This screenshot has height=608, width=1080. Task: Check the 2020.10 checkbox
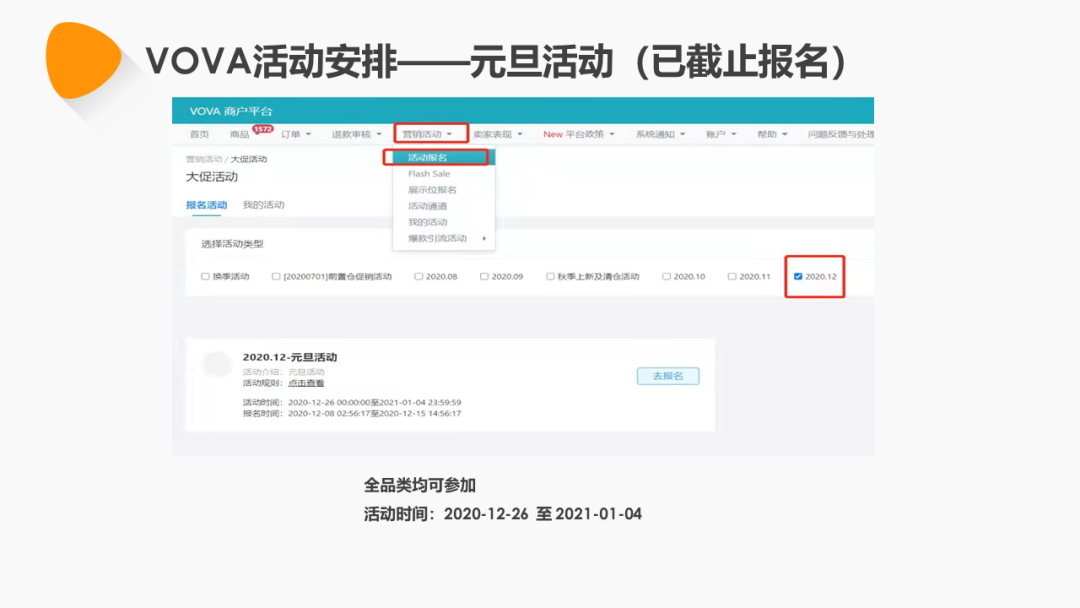666,277
